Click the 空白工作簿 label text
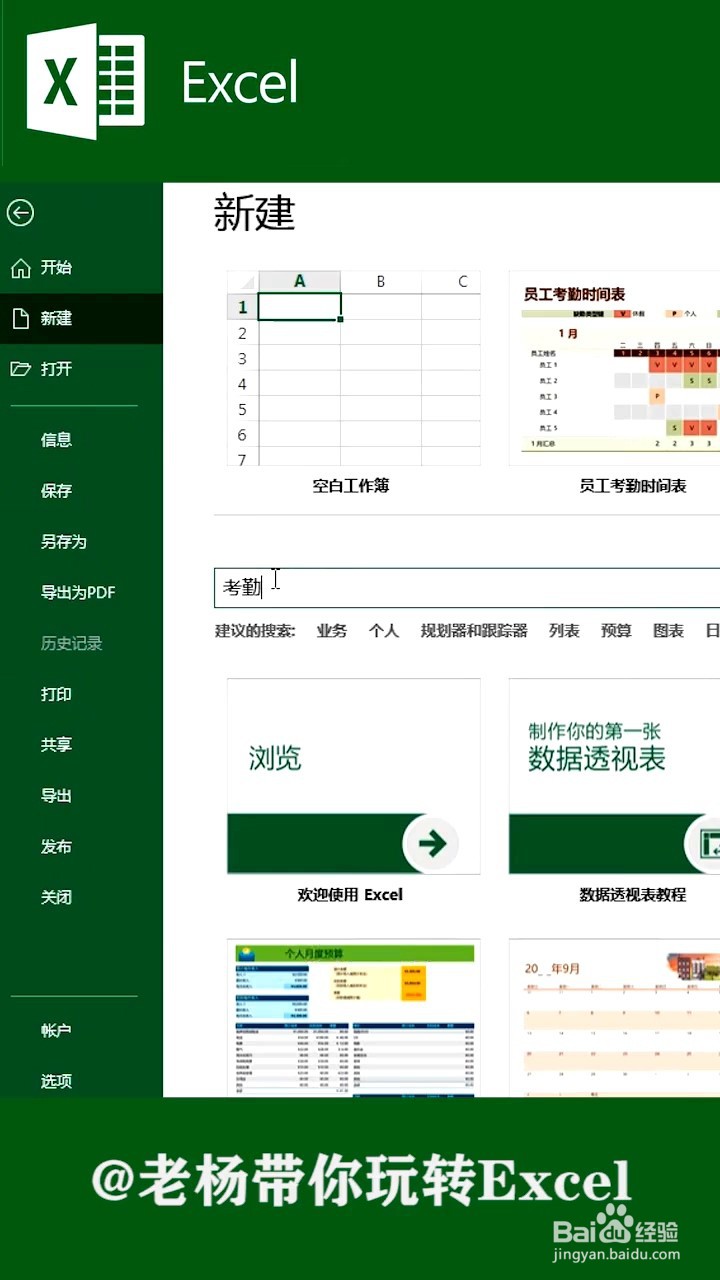 click(351, 486)
